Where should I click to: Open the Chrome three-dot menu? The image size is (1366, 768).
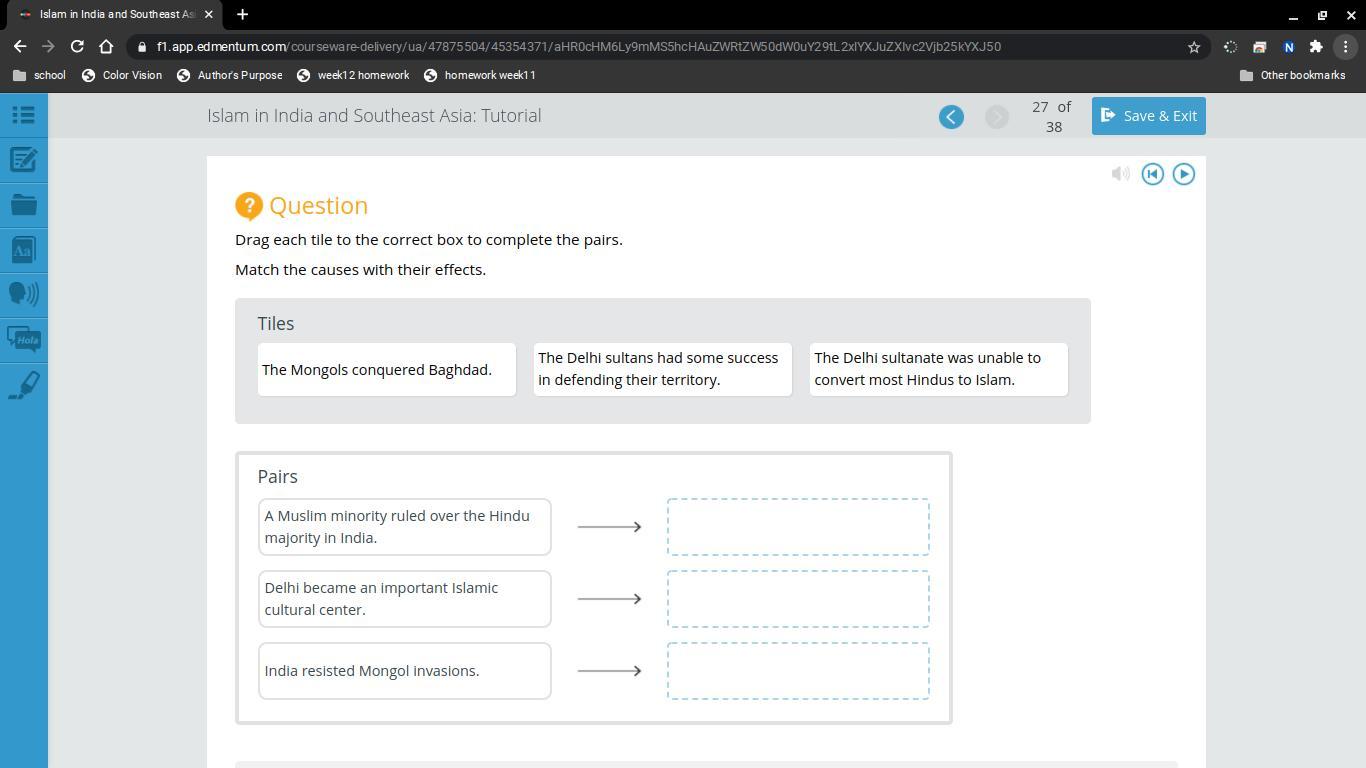pyautogui.click(x=1346, y=47)
